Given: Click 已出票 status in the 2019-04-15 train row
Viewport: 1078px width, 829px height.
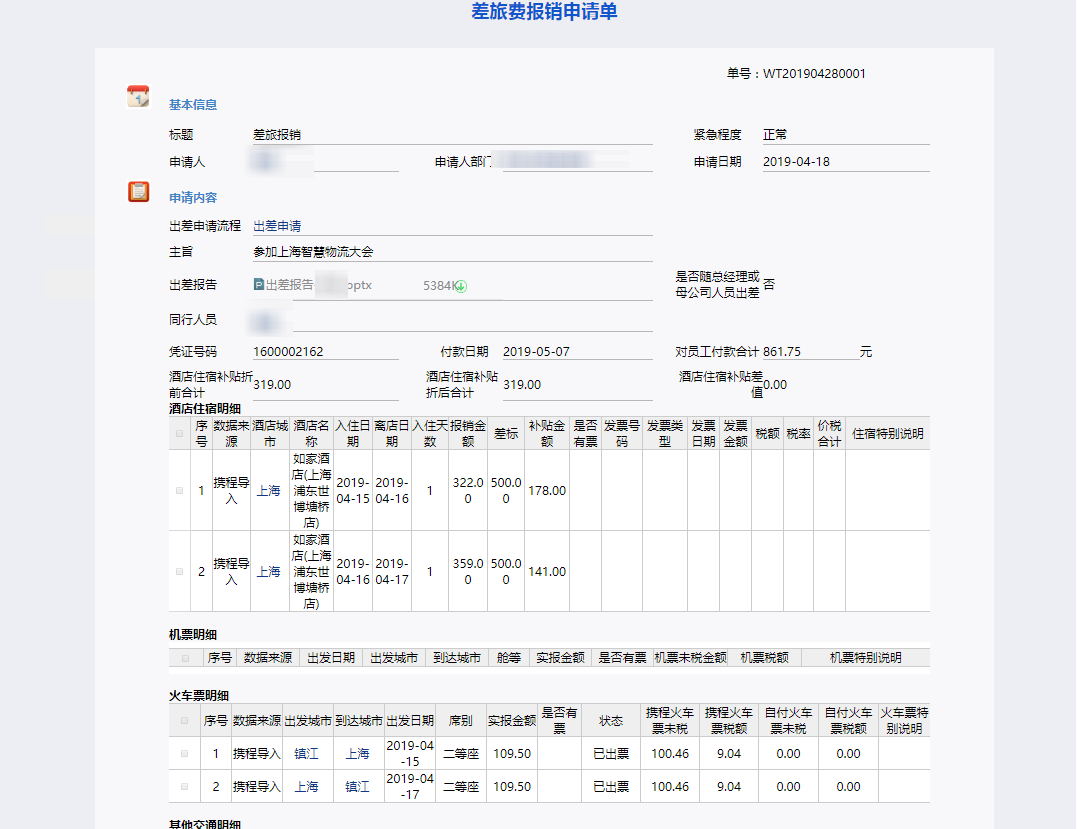Looking at the screenshot, I should (610, 754).
